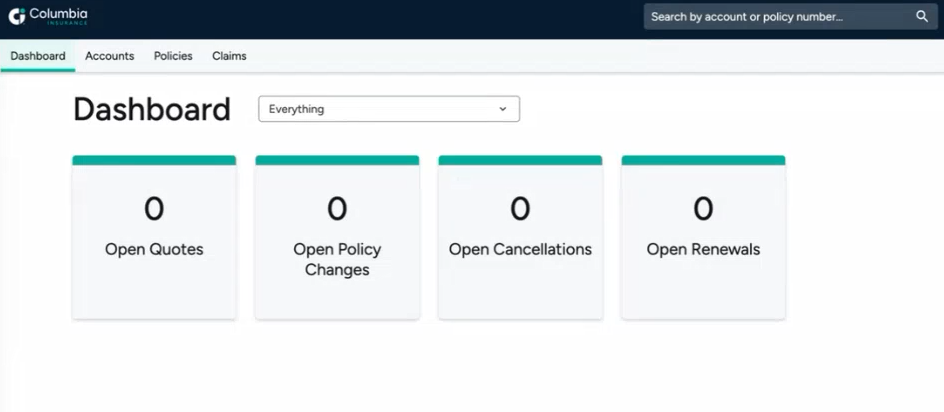Viewport: 944px width, 412px height.
Task: Open the Open Quotes card
Action: coord(154,237)
